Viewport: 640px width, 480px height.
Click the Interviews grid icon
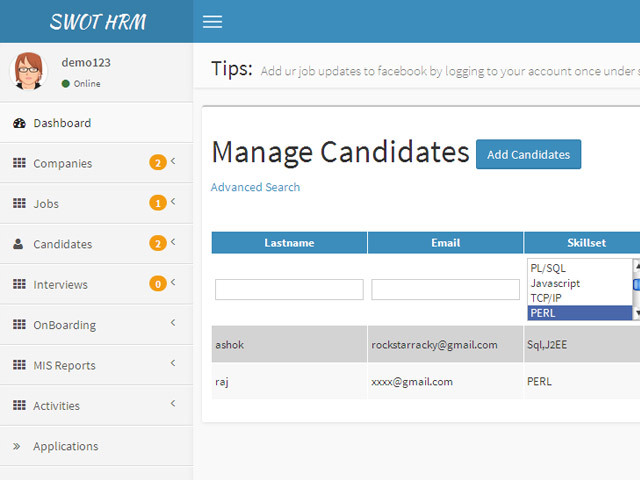click(19, 285)
